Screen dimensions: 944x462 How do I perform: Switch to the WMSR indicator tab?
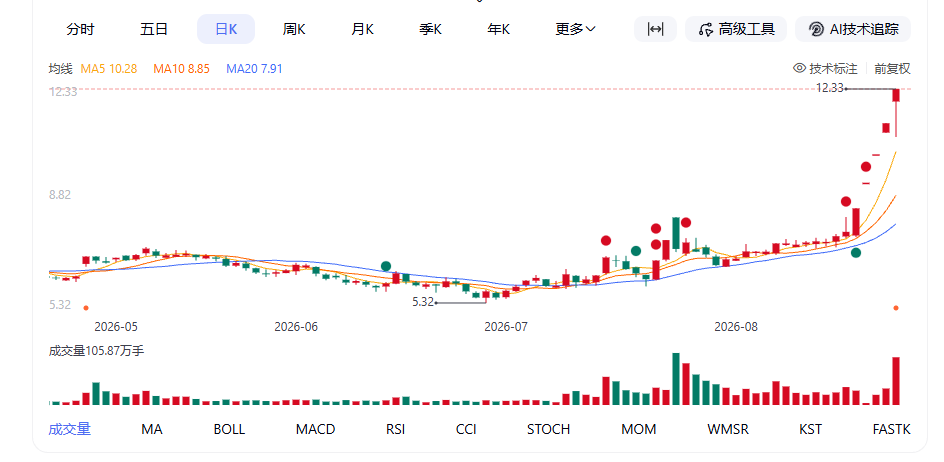click(x=728, y=429)
